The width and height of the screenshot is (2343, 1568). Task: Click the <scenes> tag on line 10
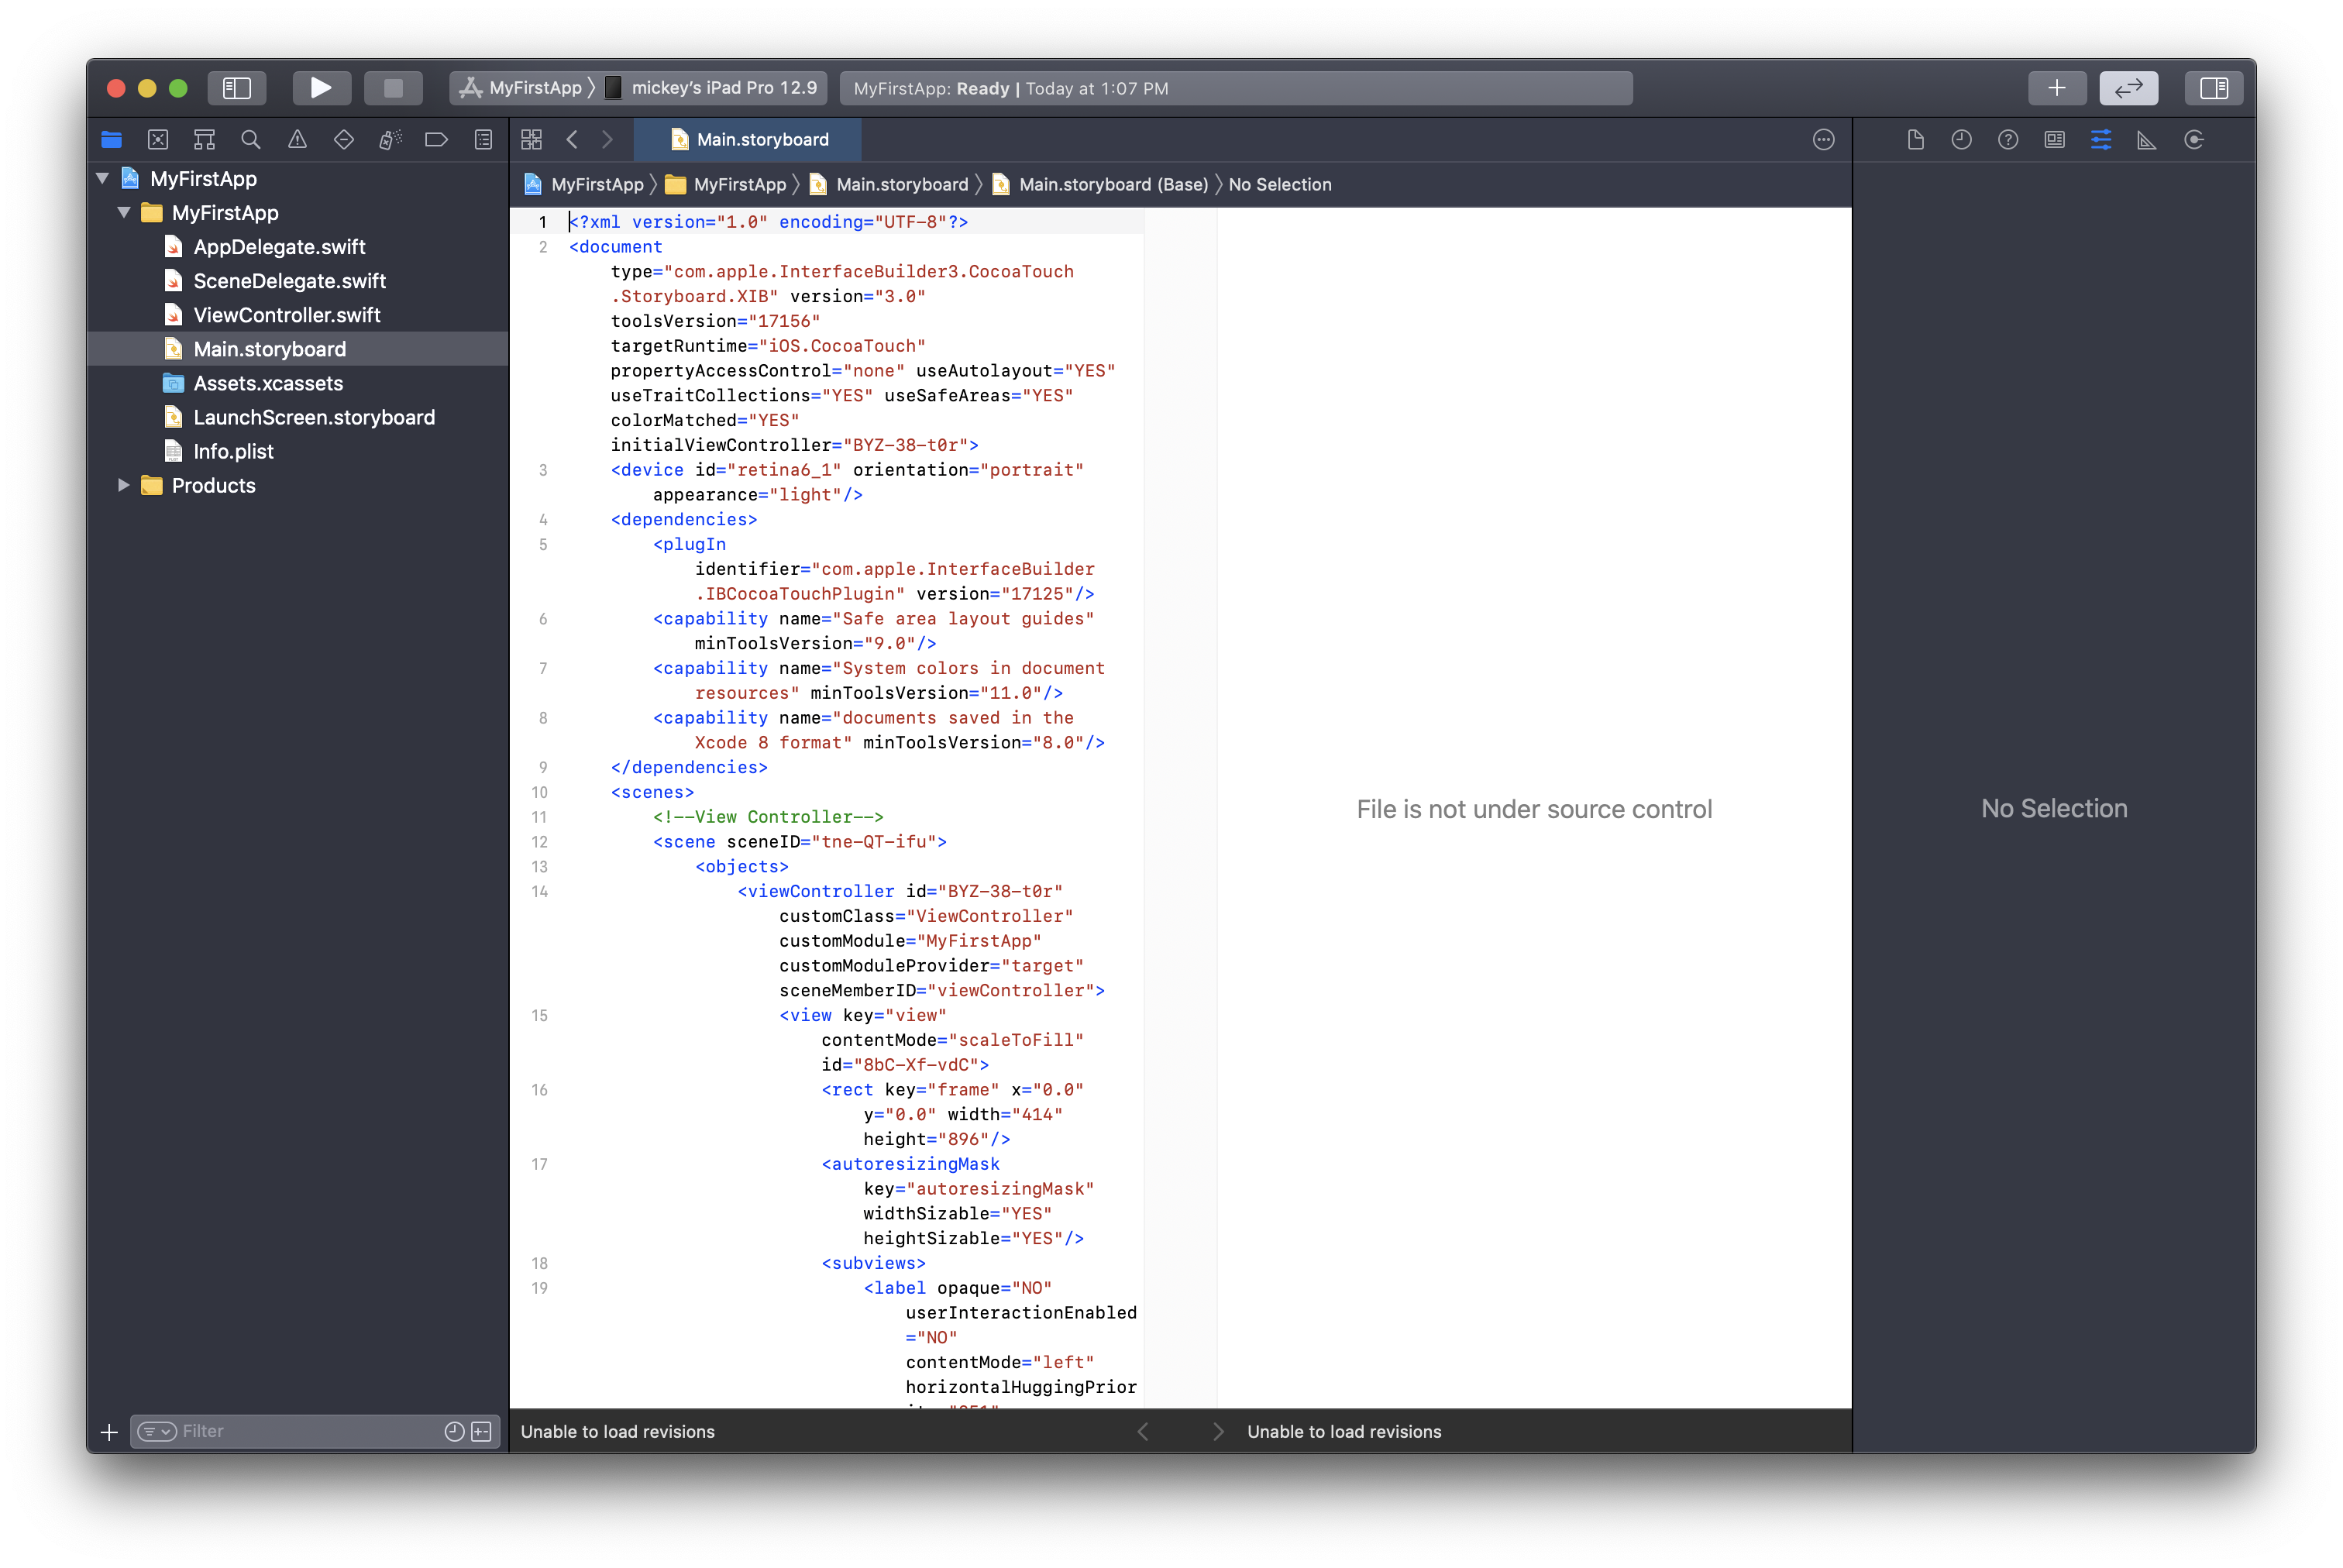tap(652, 792)
